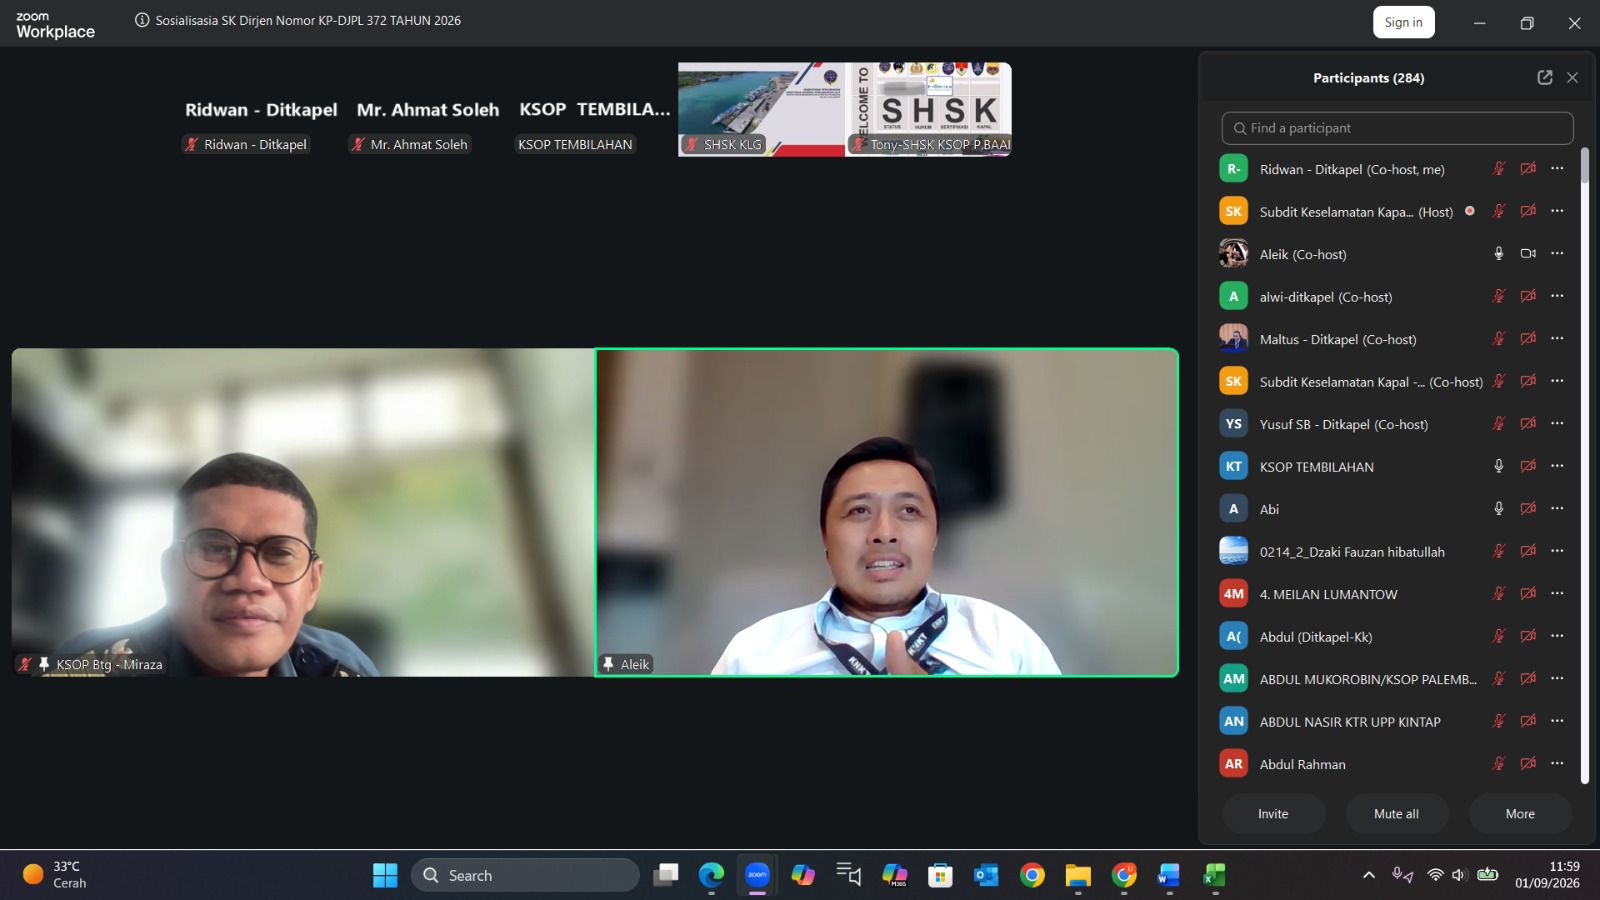Image resolution: width=1600 pixels, height=900 pixels.
Task: Click the video-off icon for Maltus - Ditkapel
Action: click(x=1528, y=339)
